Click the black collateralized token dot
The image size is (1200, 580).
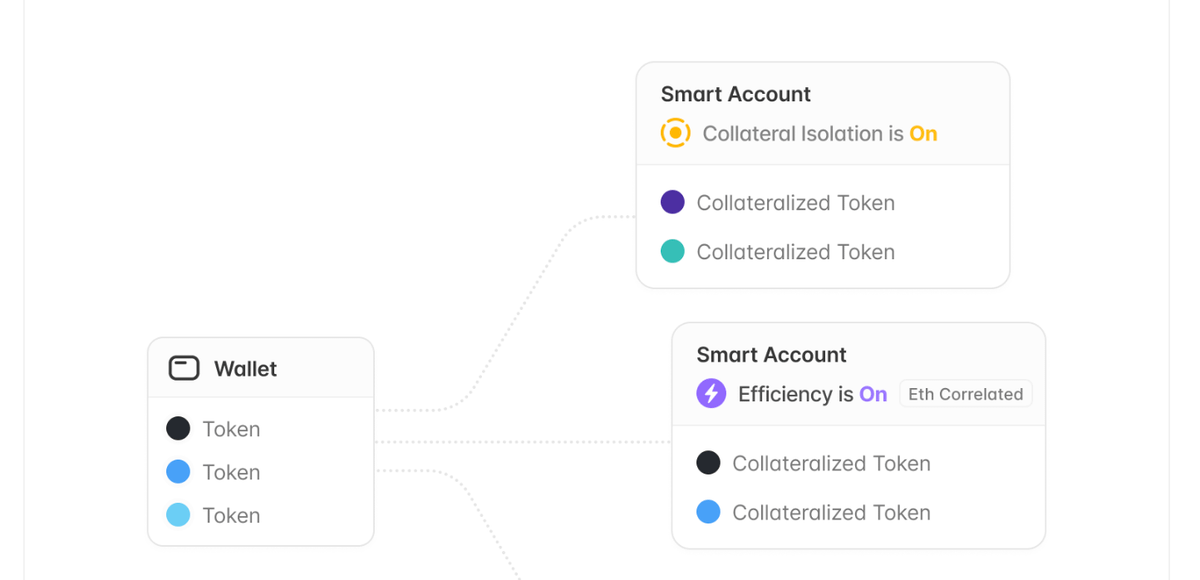[708, 463]
